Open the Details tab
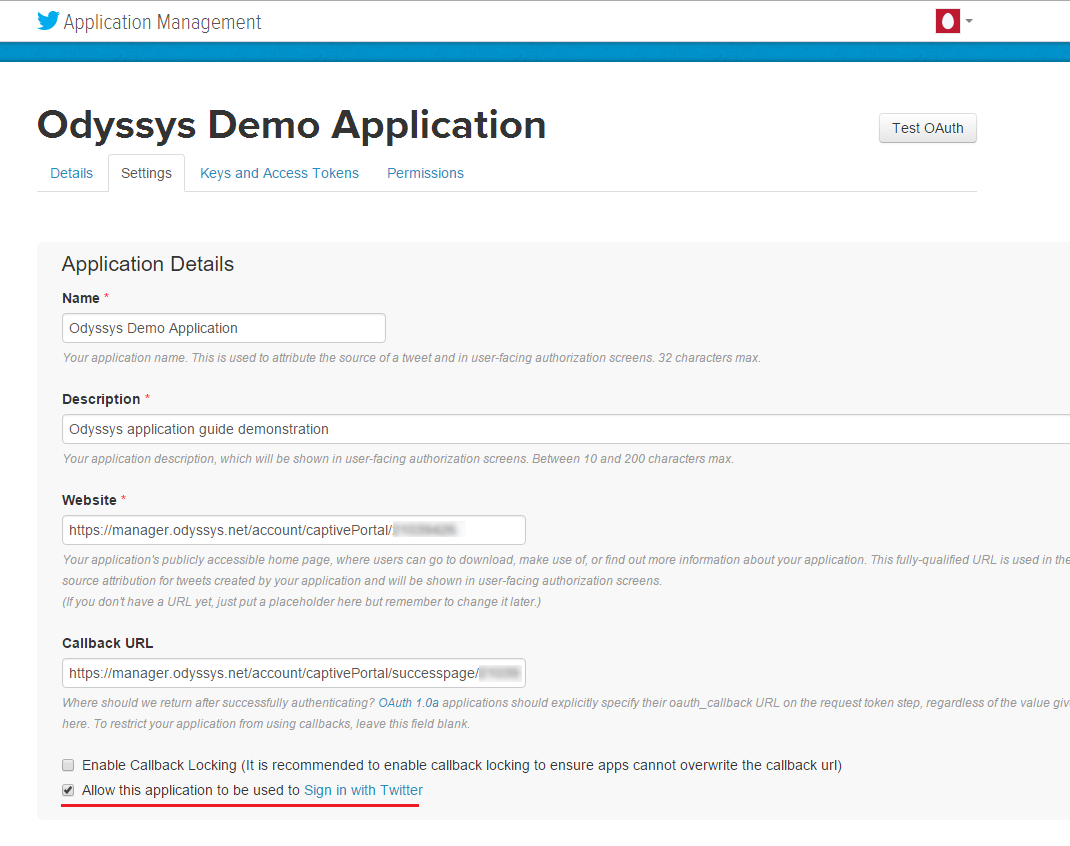This screenshot has height=846, width=1070. coord(72,173)
